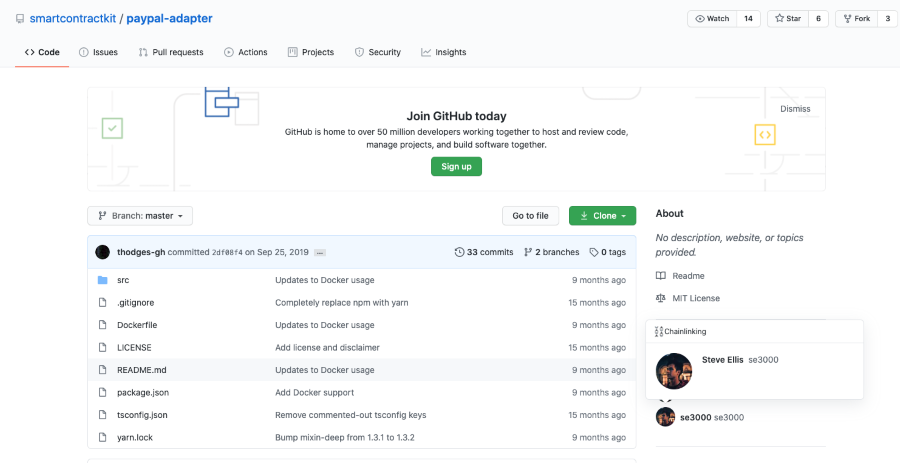Click the .gitignore file icon
Image resolution: width=900 pixels, height=463 pixels.
tap(103, 302)
